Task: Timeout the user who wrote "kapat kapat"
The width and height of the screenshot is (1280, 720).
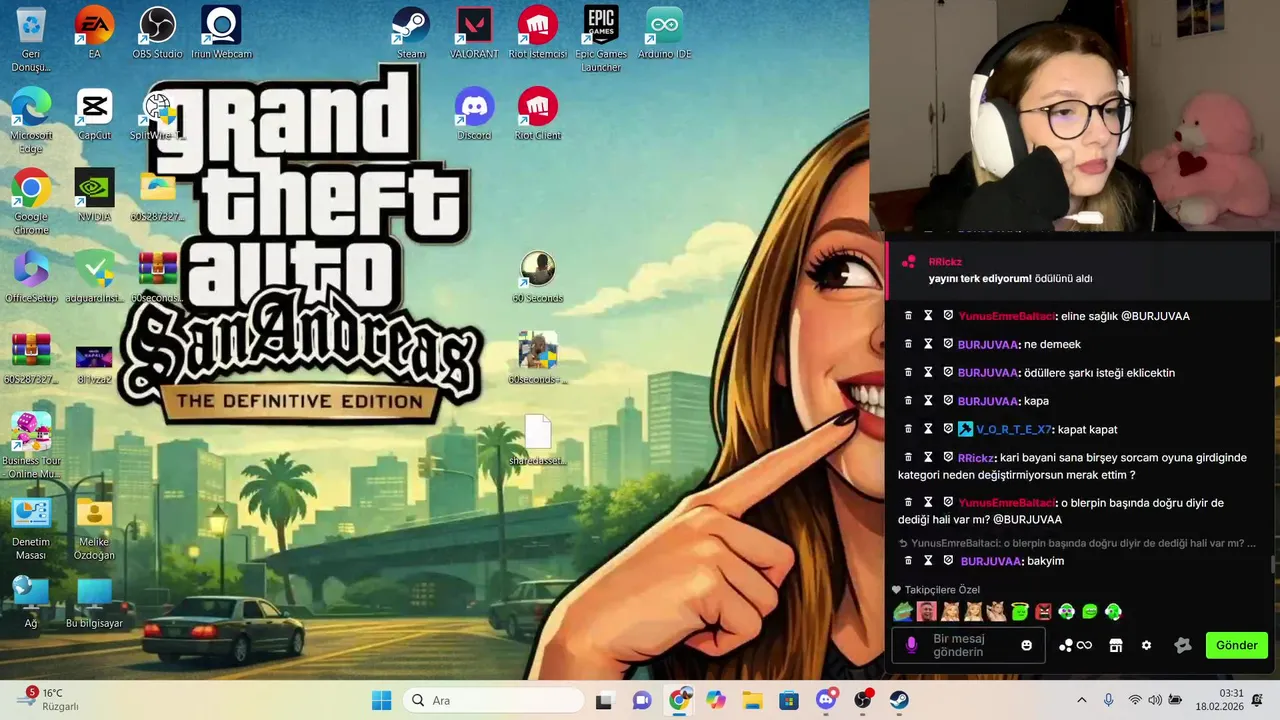Action: [928, 429]
